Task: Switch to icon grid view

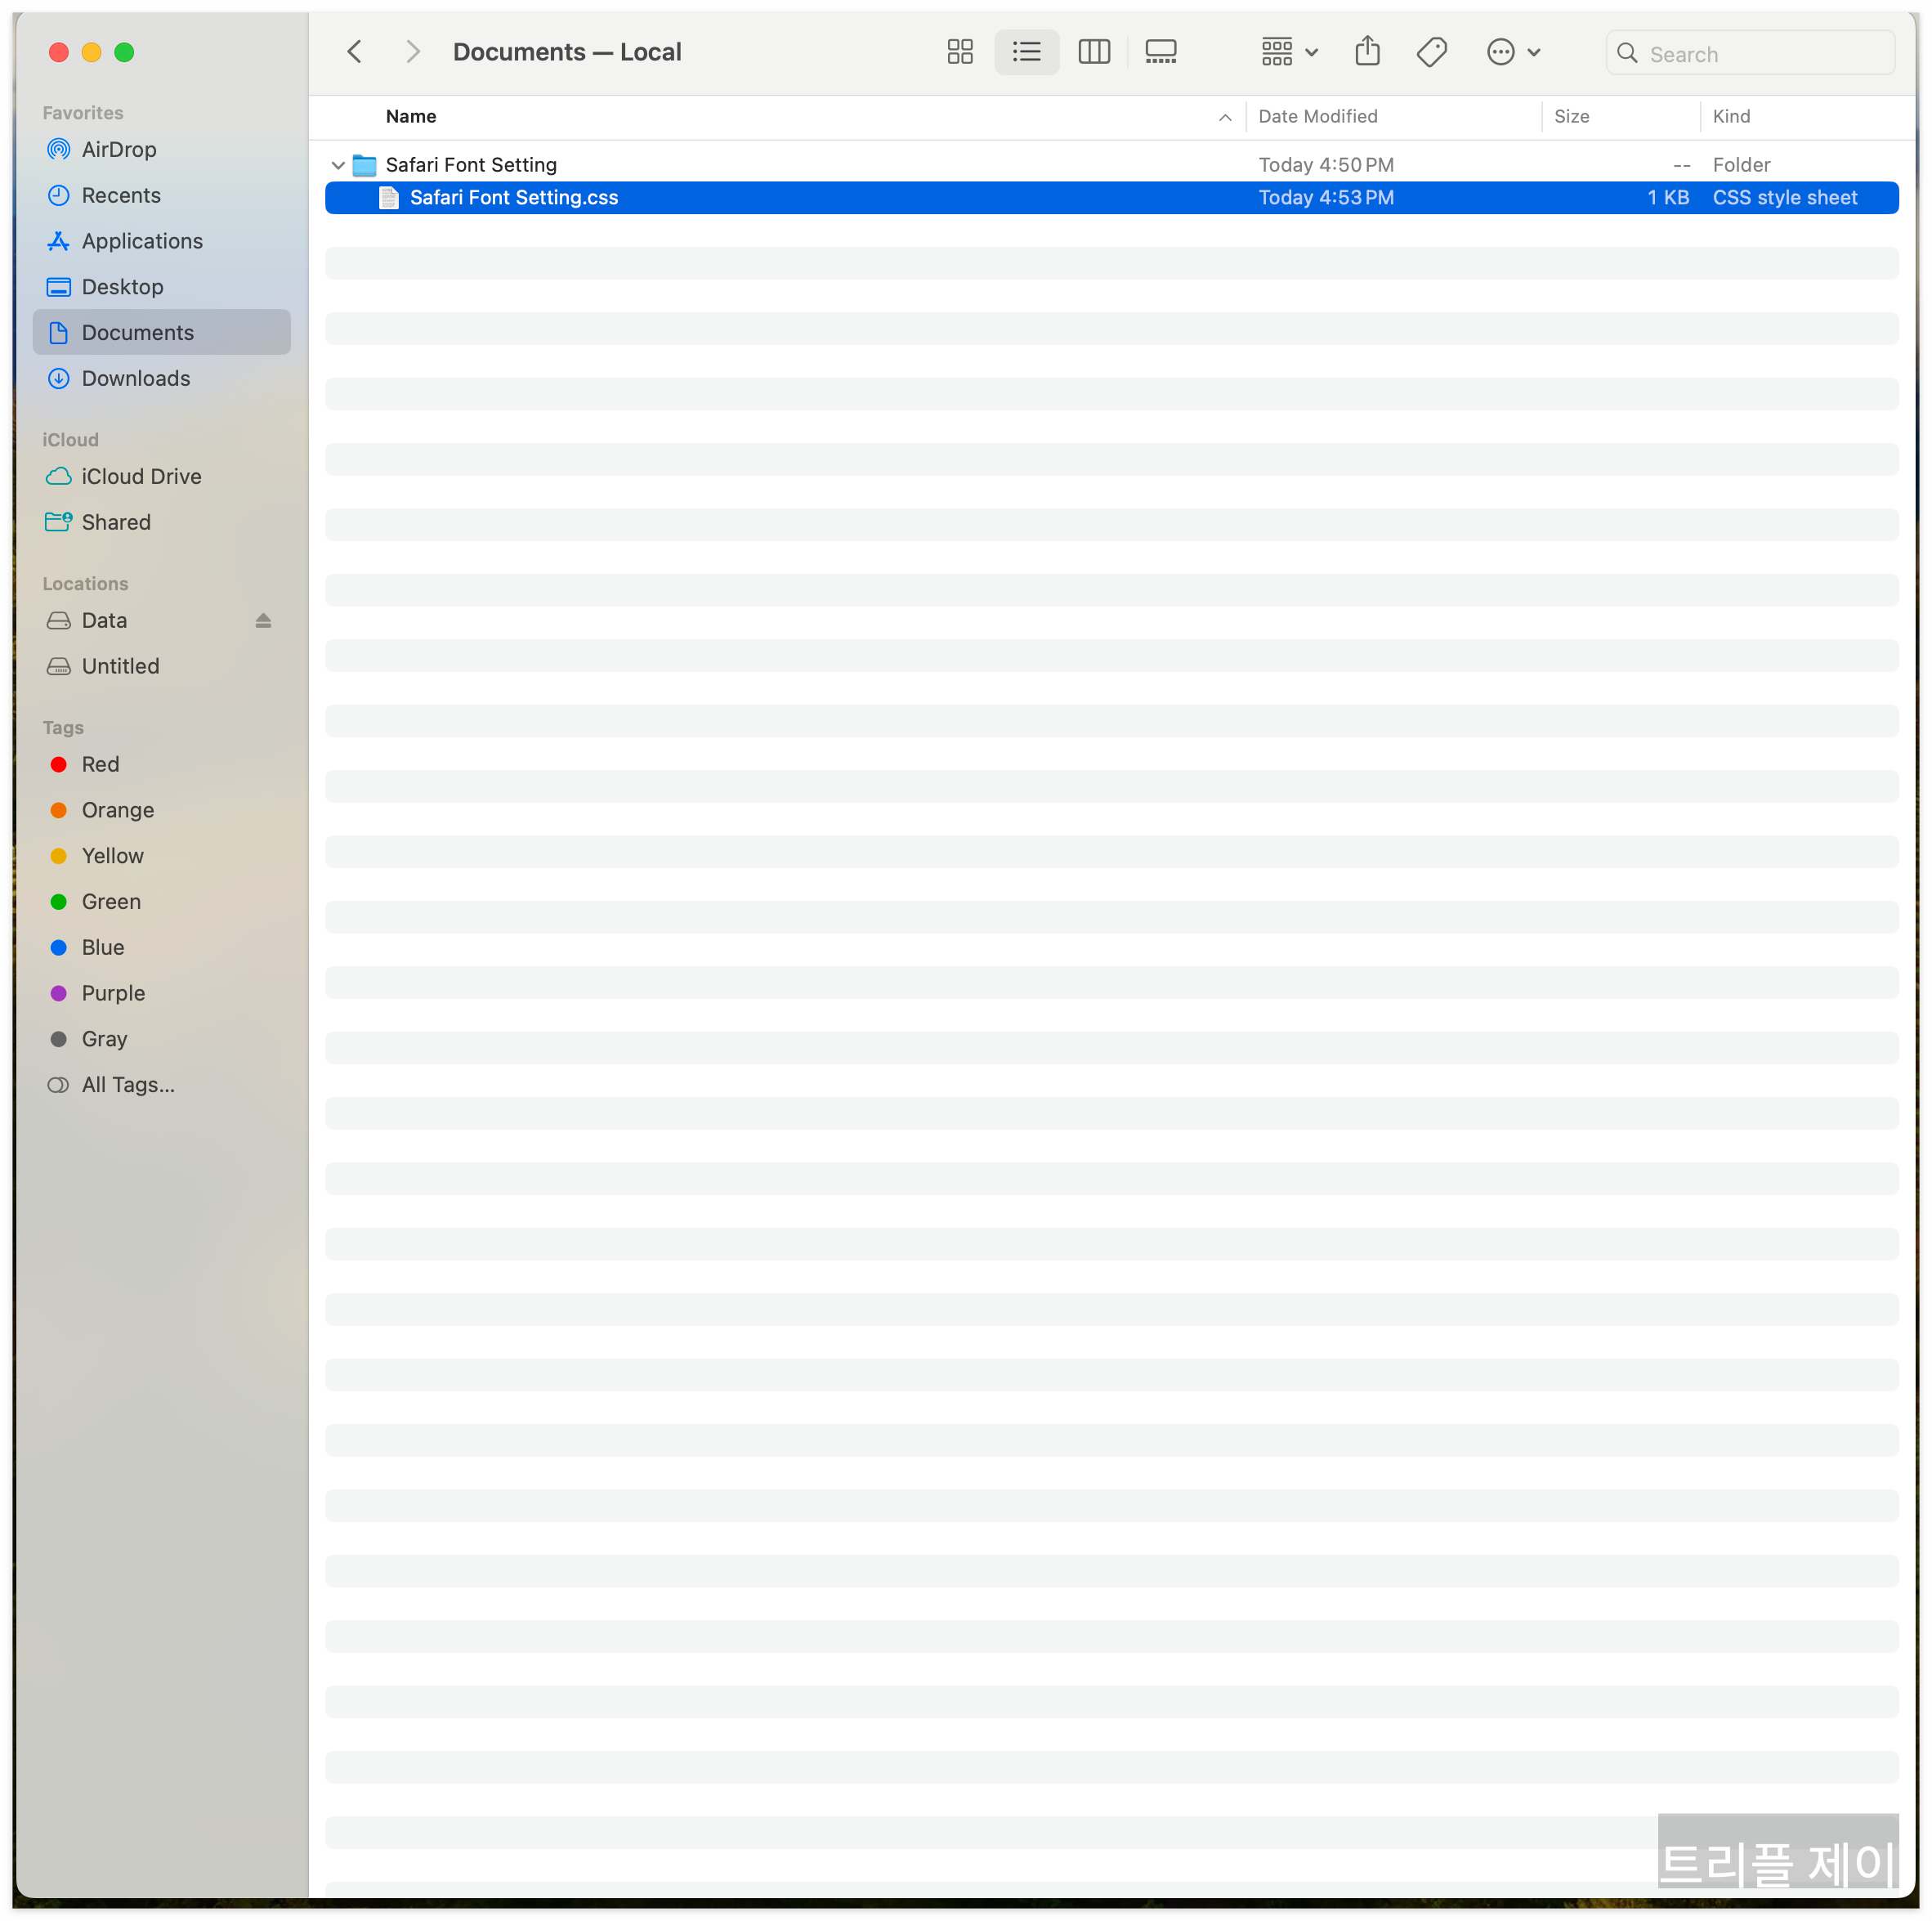Action: 959,52
